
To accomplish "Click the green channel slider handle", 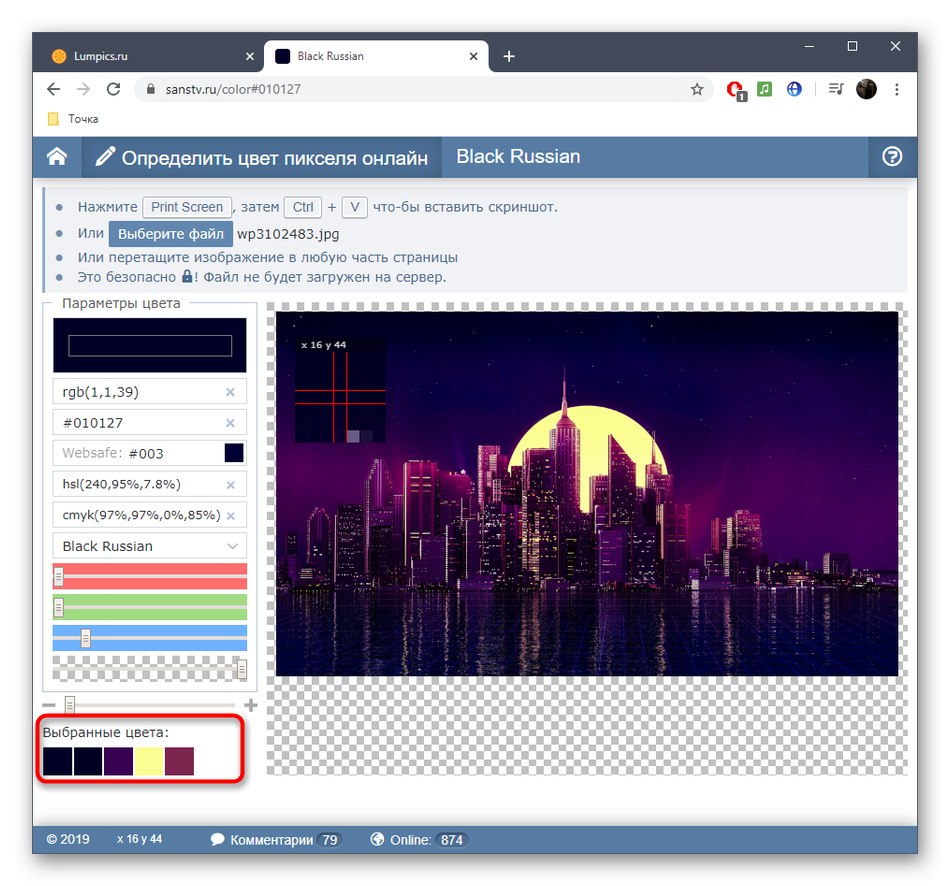I will tap(59, 607).
